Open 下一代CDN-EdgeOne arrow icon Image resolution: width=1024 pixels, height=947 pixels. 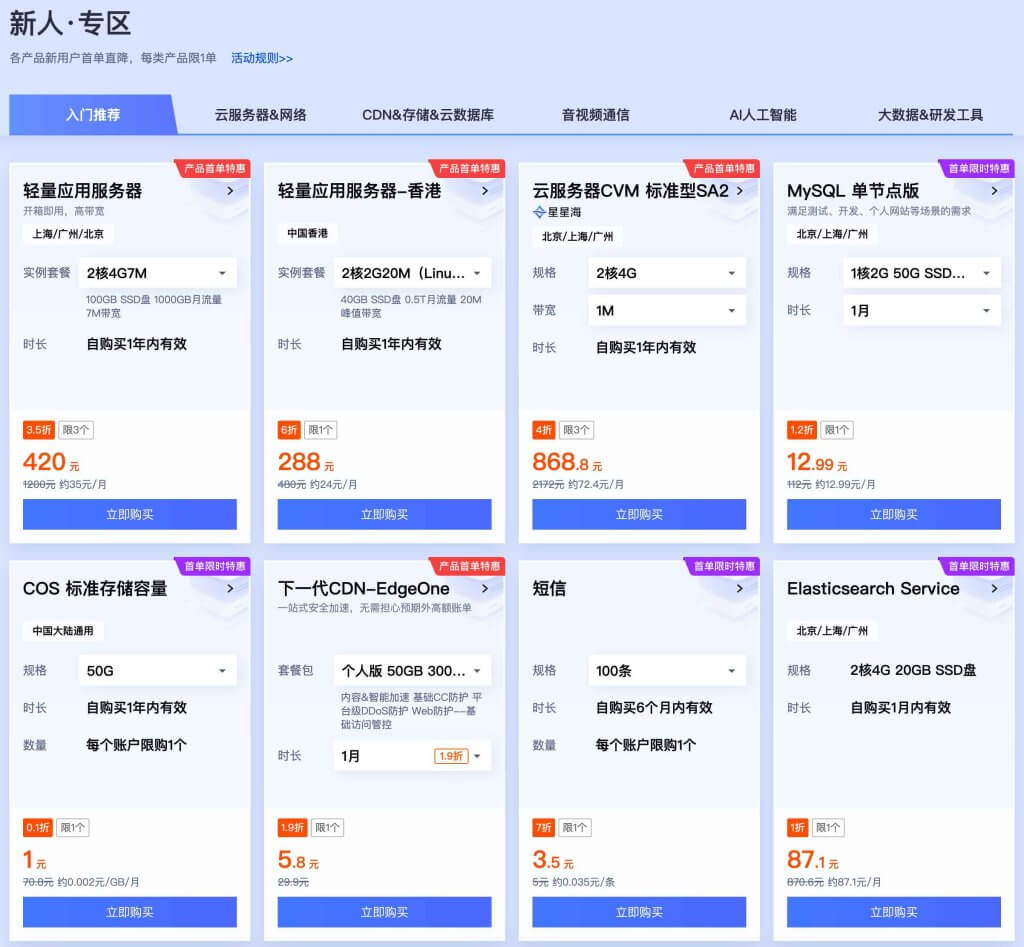(485, 588)
